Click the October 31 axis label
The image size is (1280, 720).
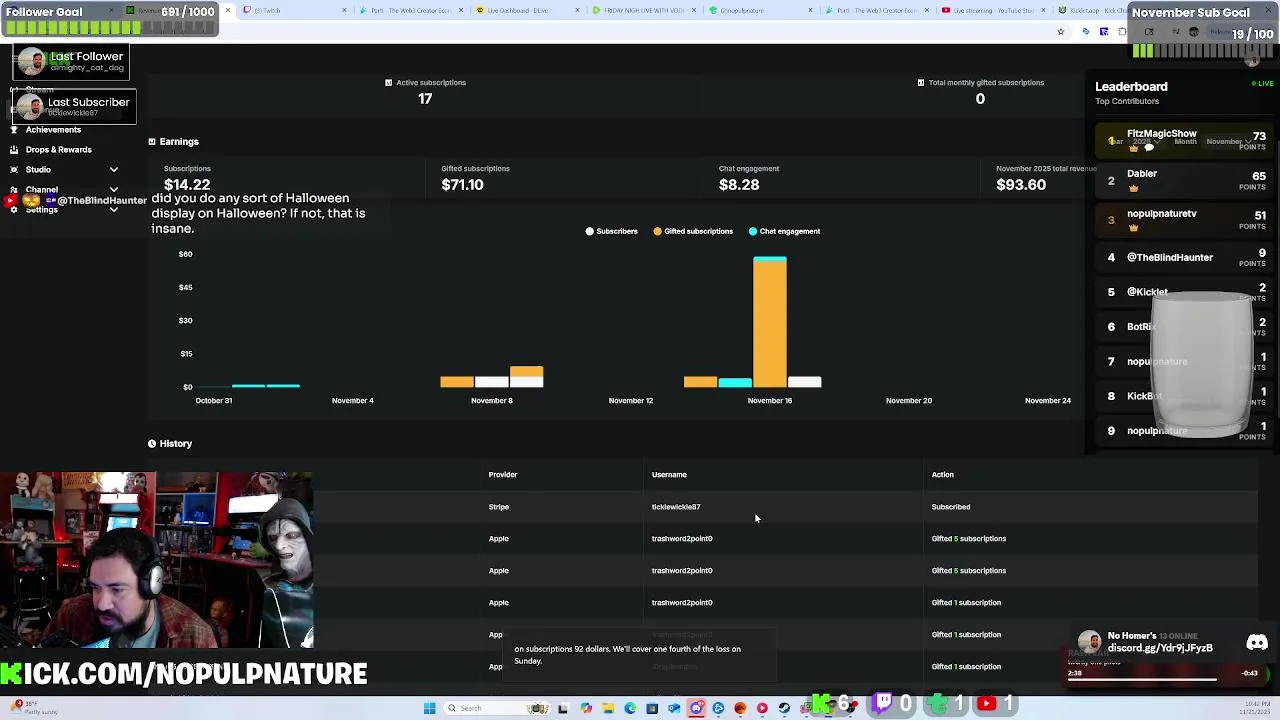coord(214,401)
